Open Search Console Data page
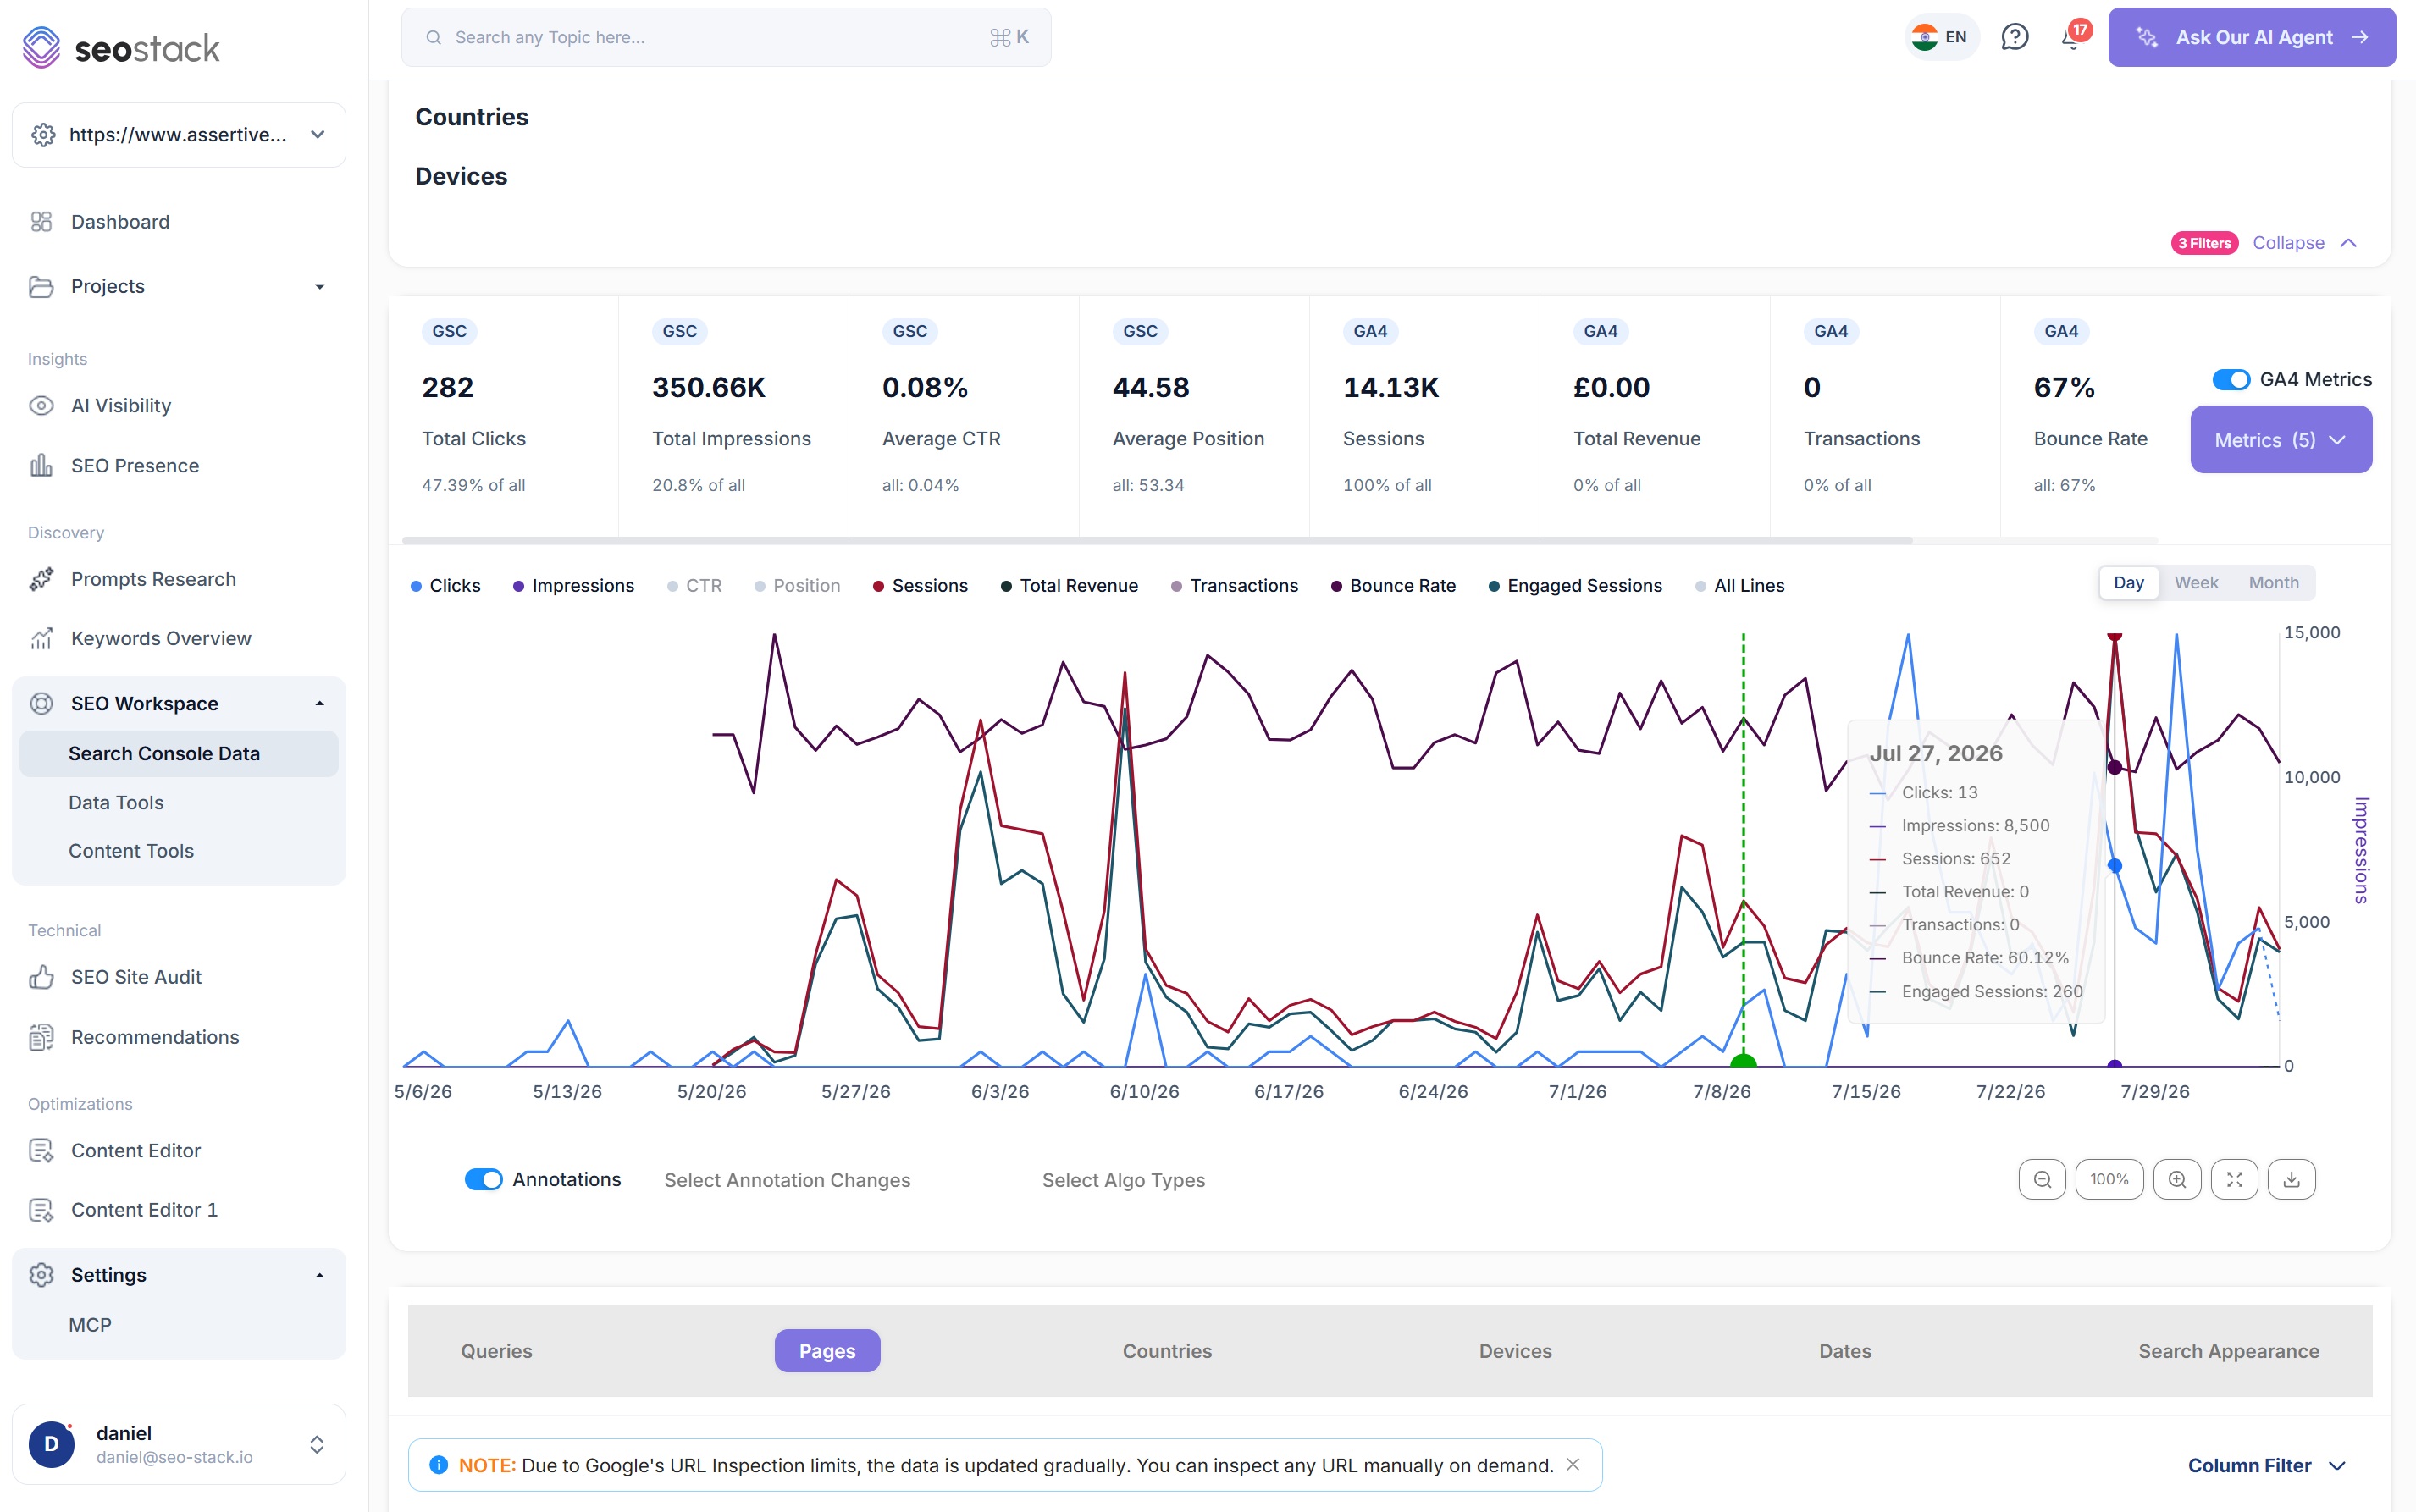The width and height of the screenshot is (2416, 1512). 179,754
